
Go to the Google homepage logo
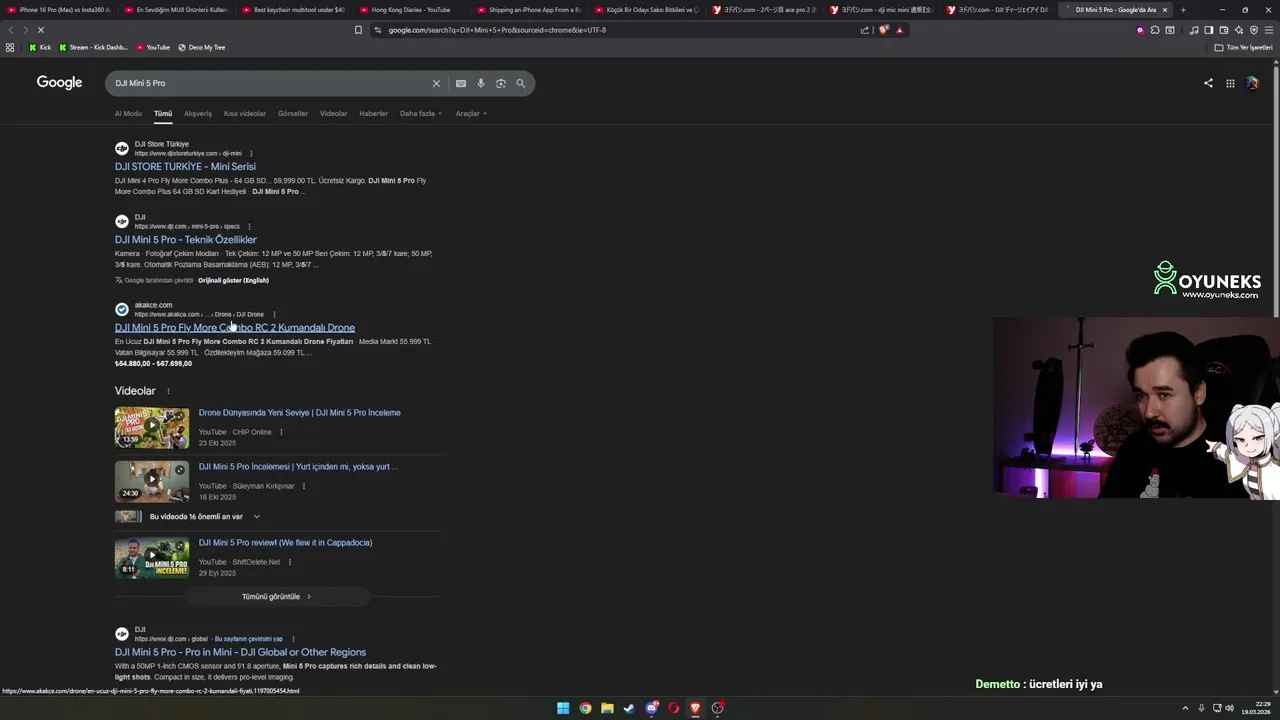tap(59, 82)
